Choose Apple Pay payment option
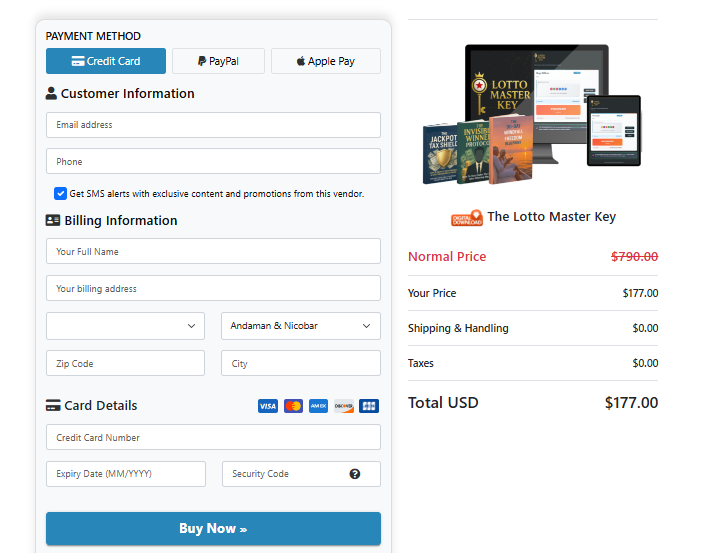This screenshot has height=553, width=702. pos(326,61)
